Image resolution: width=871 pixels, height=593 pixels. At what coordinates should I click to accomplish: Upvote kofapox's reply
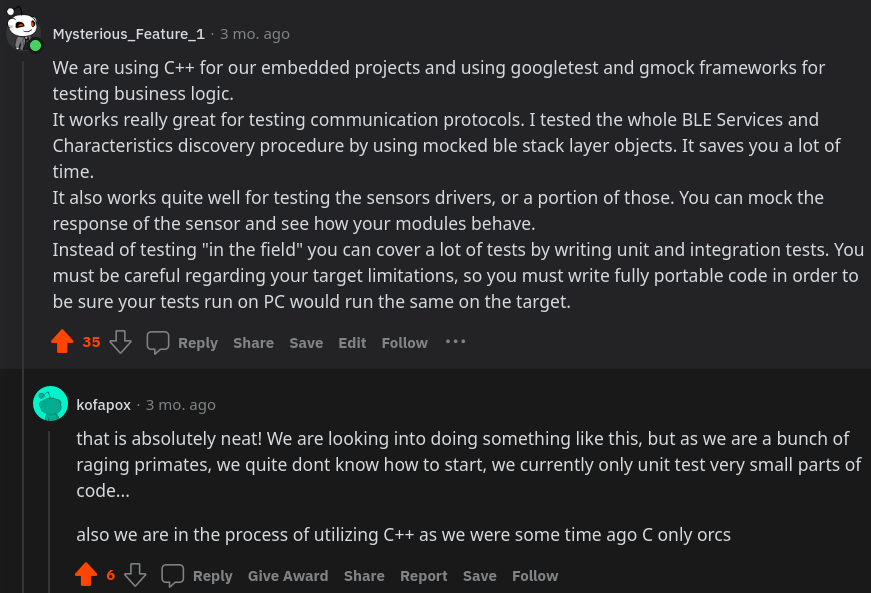pos(86,575)
